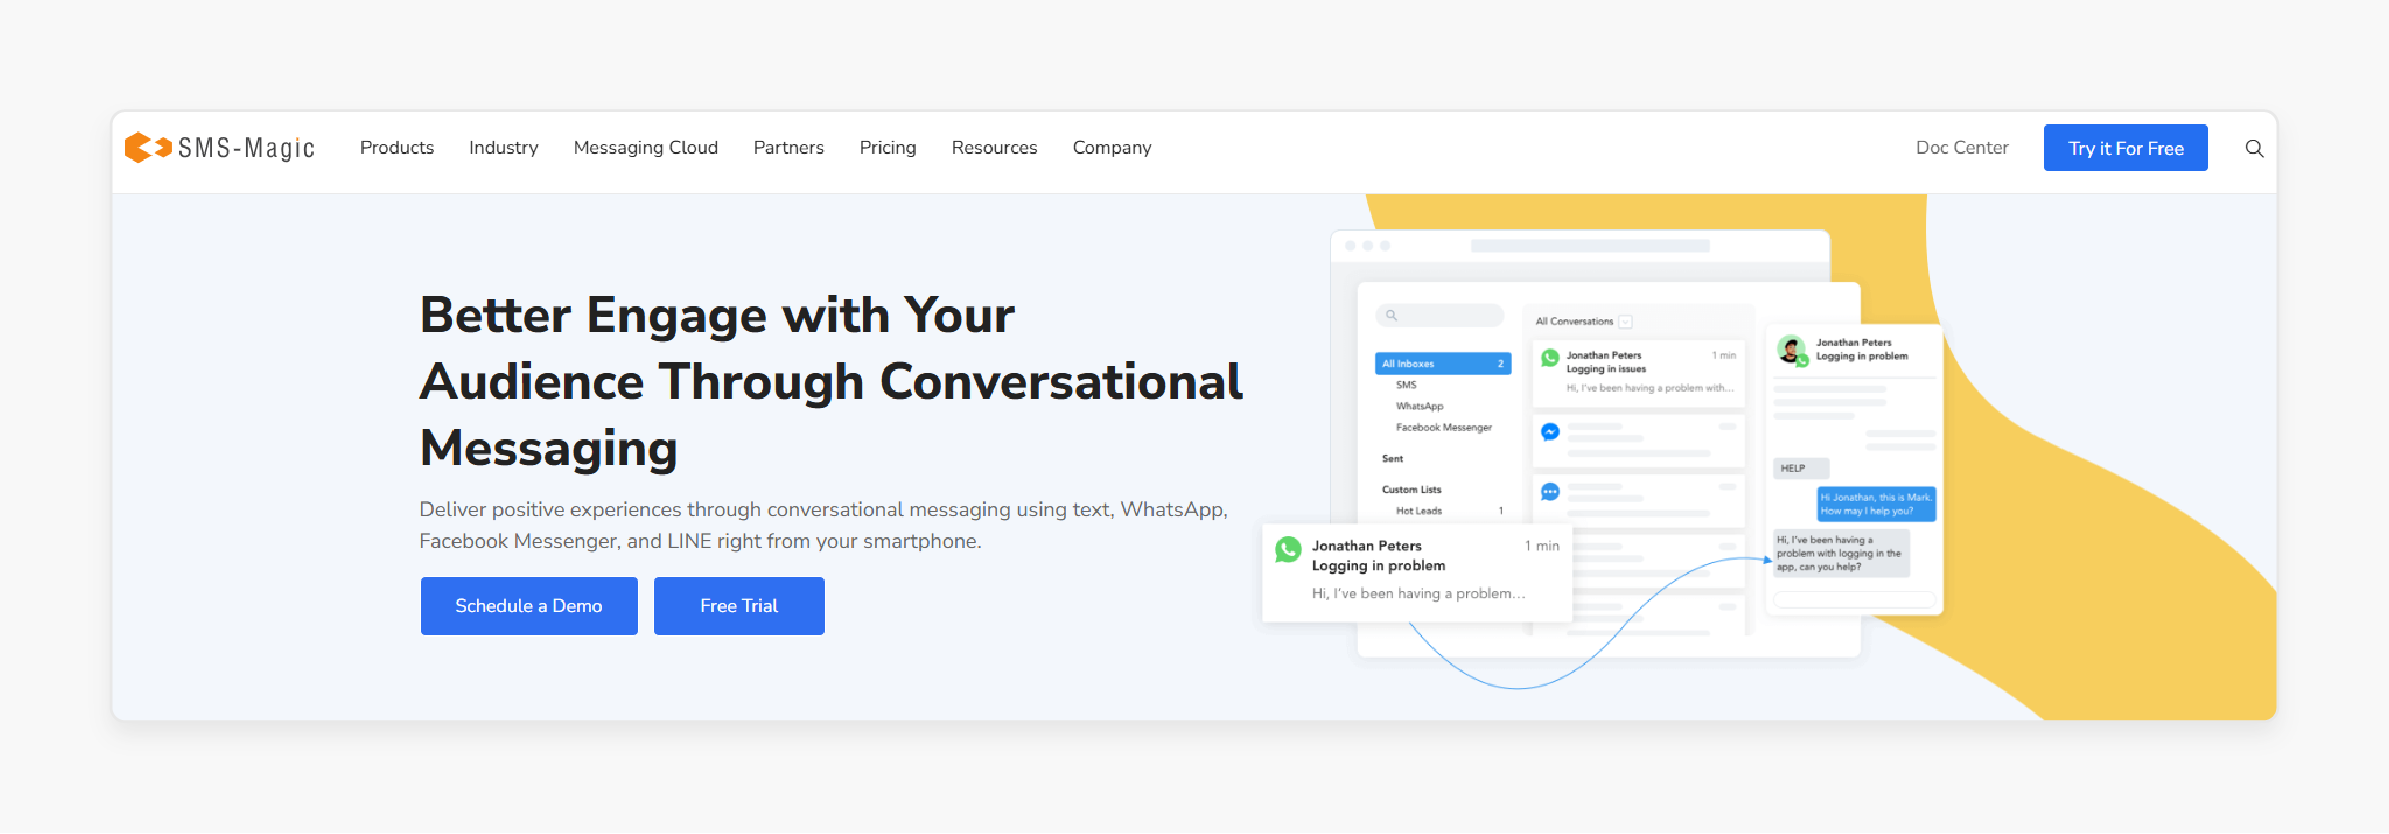Open the Messaging Cloud menu
The image size is (2389, 834).
click(646, 148)
